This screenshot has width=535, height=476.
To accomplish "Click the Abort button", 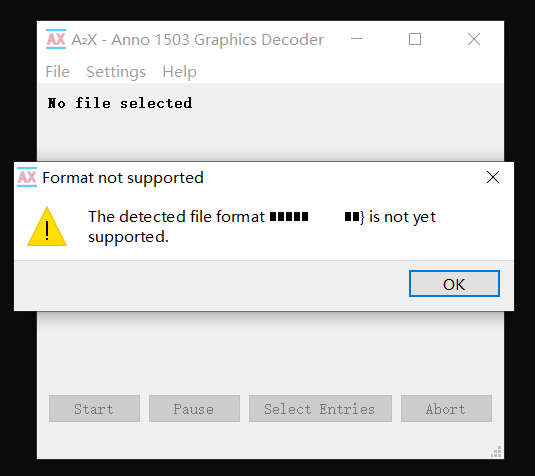I will [x=446, y=408].
